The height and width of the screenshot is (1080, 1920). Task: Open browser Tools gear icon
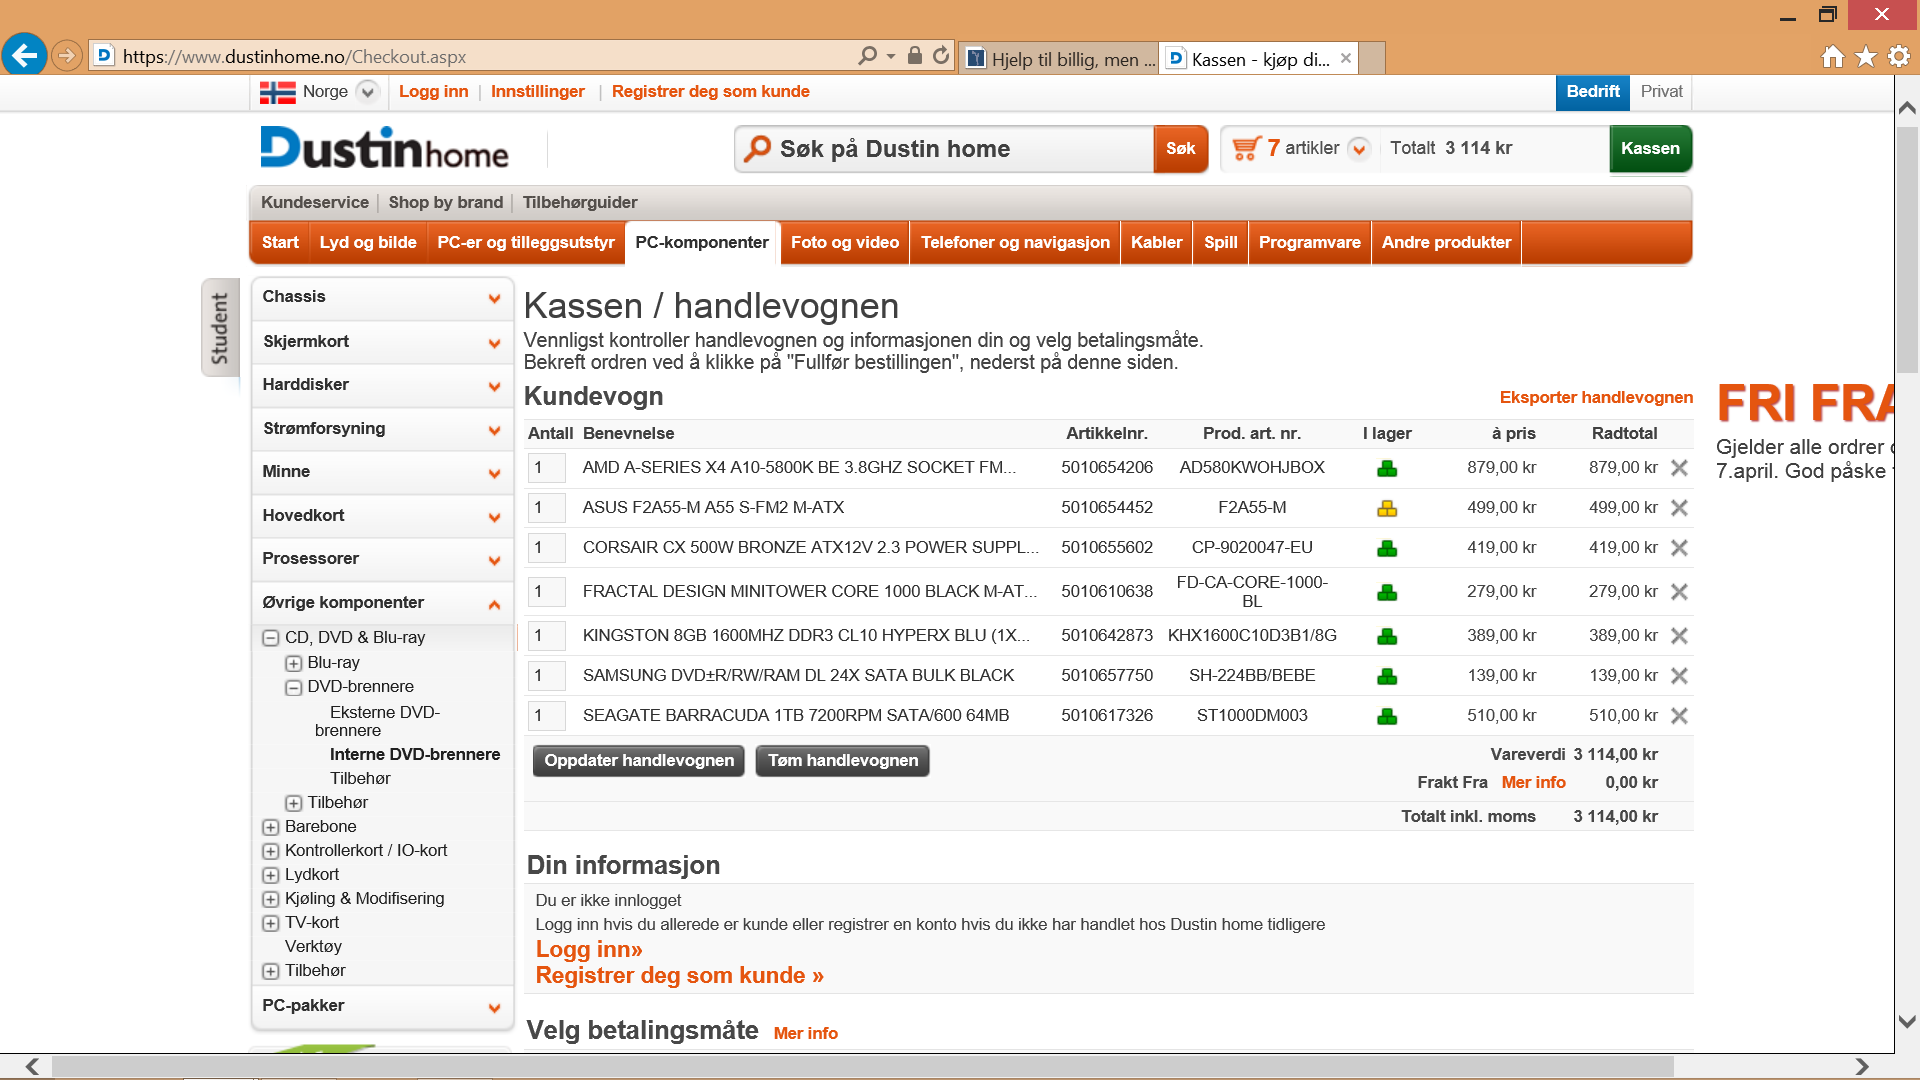tap(1899, 57)
